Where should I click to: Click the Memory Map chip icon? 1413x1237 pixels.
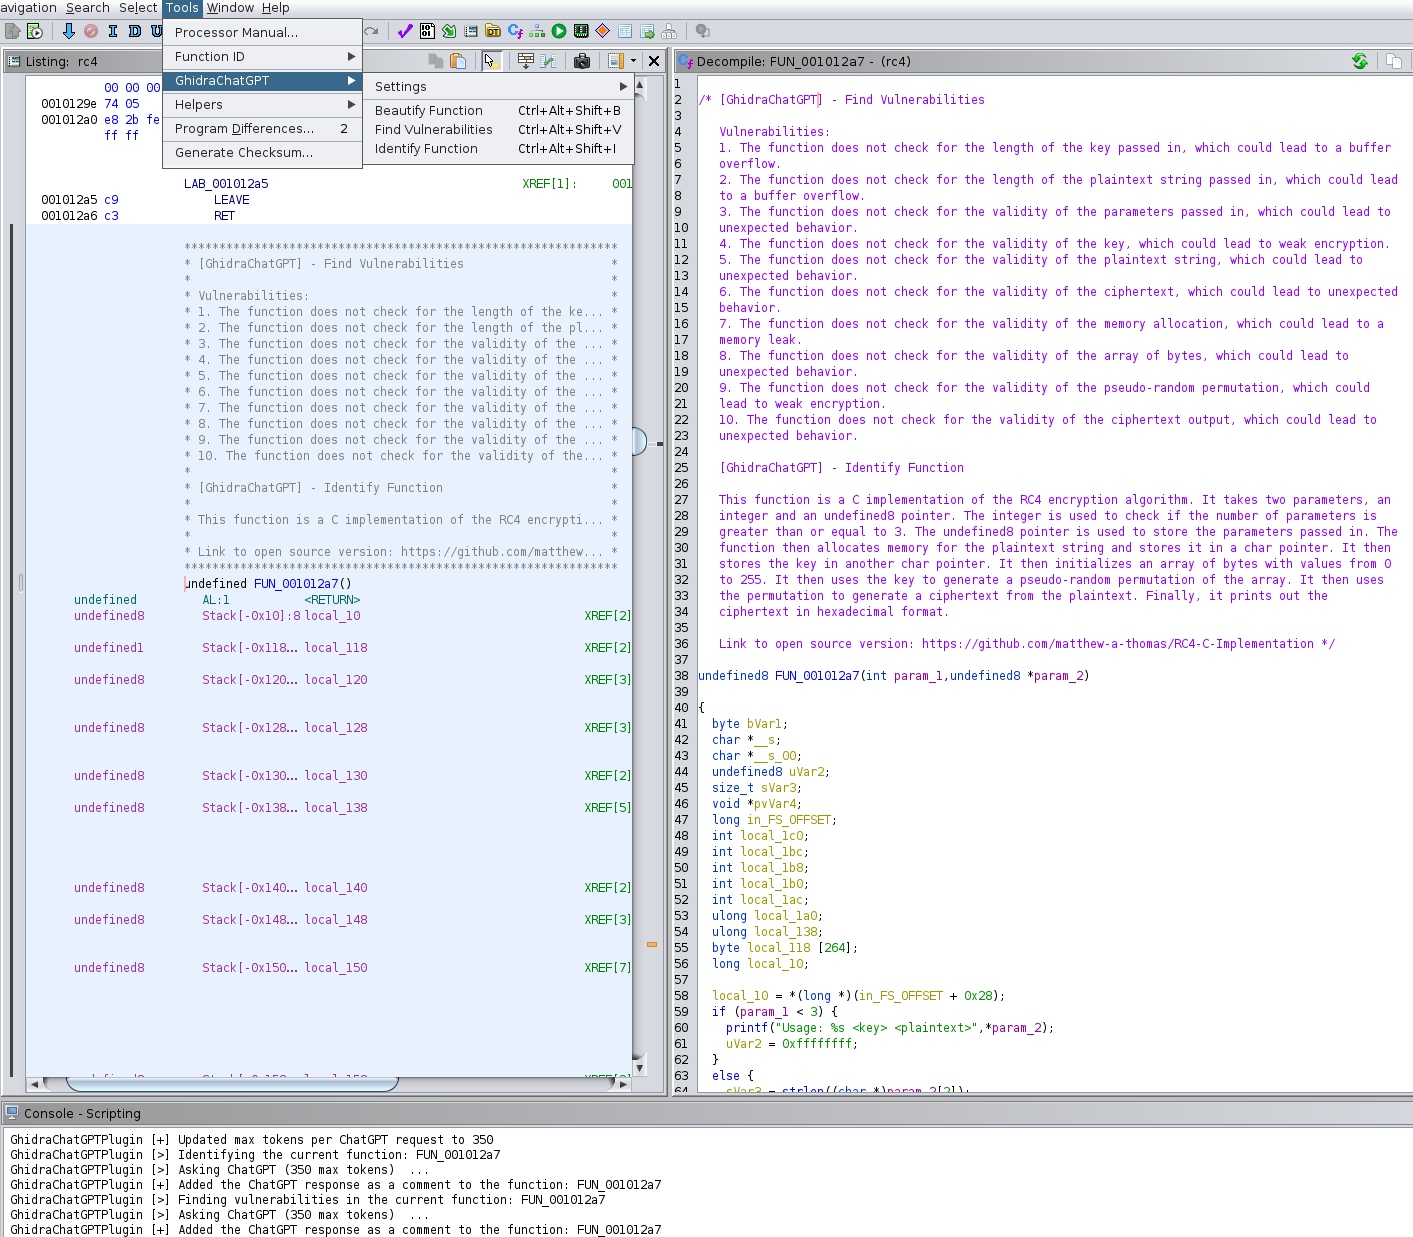tap(581, 31)
